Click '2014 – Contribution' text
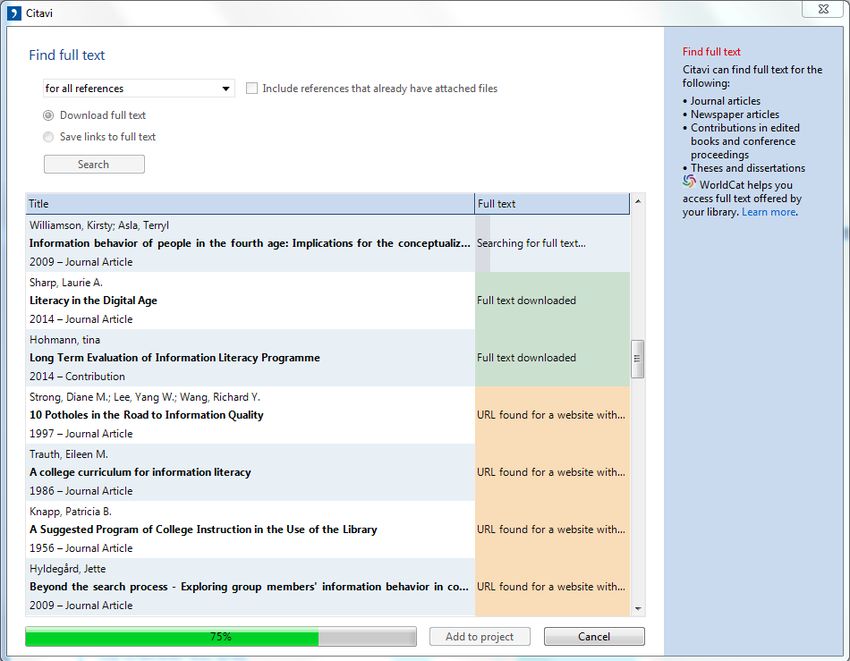 point(77,376)
